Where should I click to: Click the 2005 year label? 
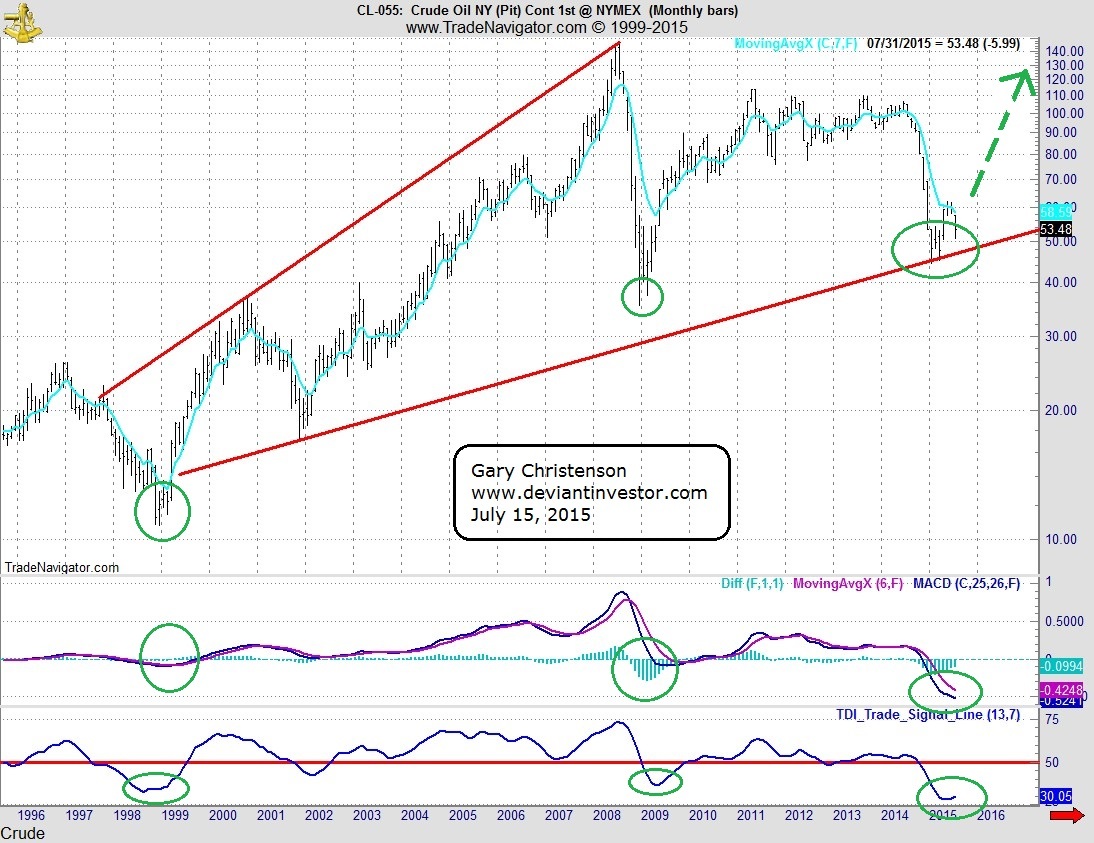point(463,815)
